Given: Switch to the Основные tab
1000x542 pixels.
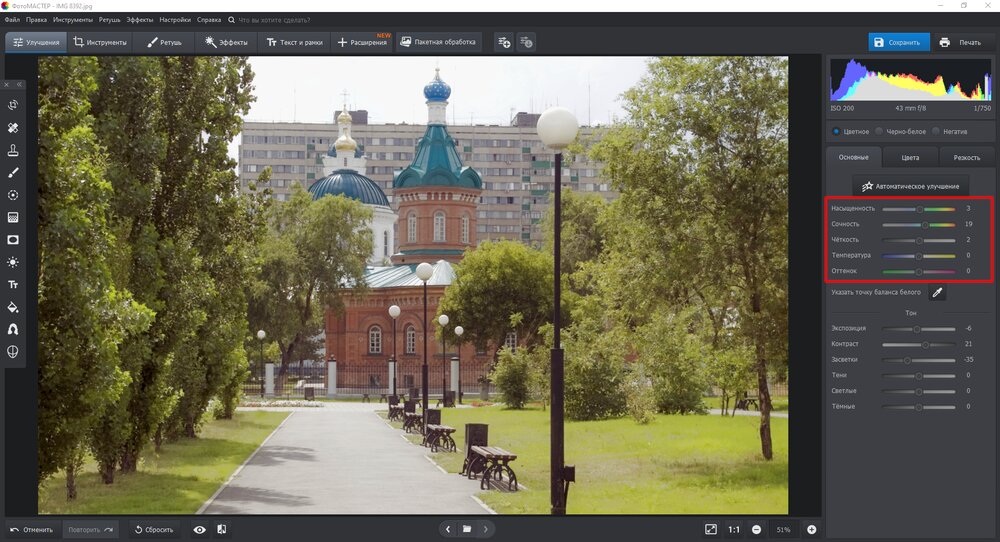Looking at the screenshot, I should [853, 157].
